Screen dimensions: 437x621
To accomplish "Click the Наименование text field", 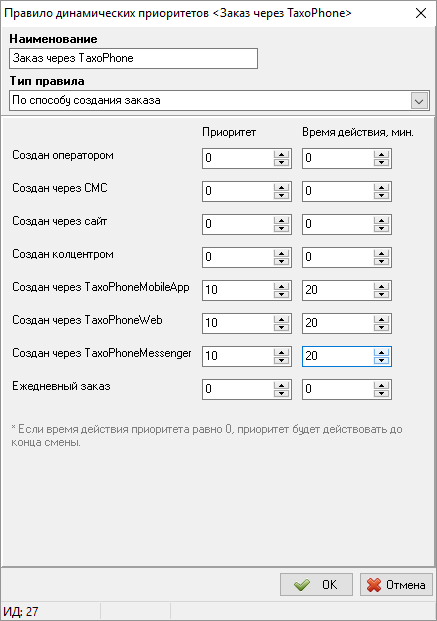I will (133, 59).
